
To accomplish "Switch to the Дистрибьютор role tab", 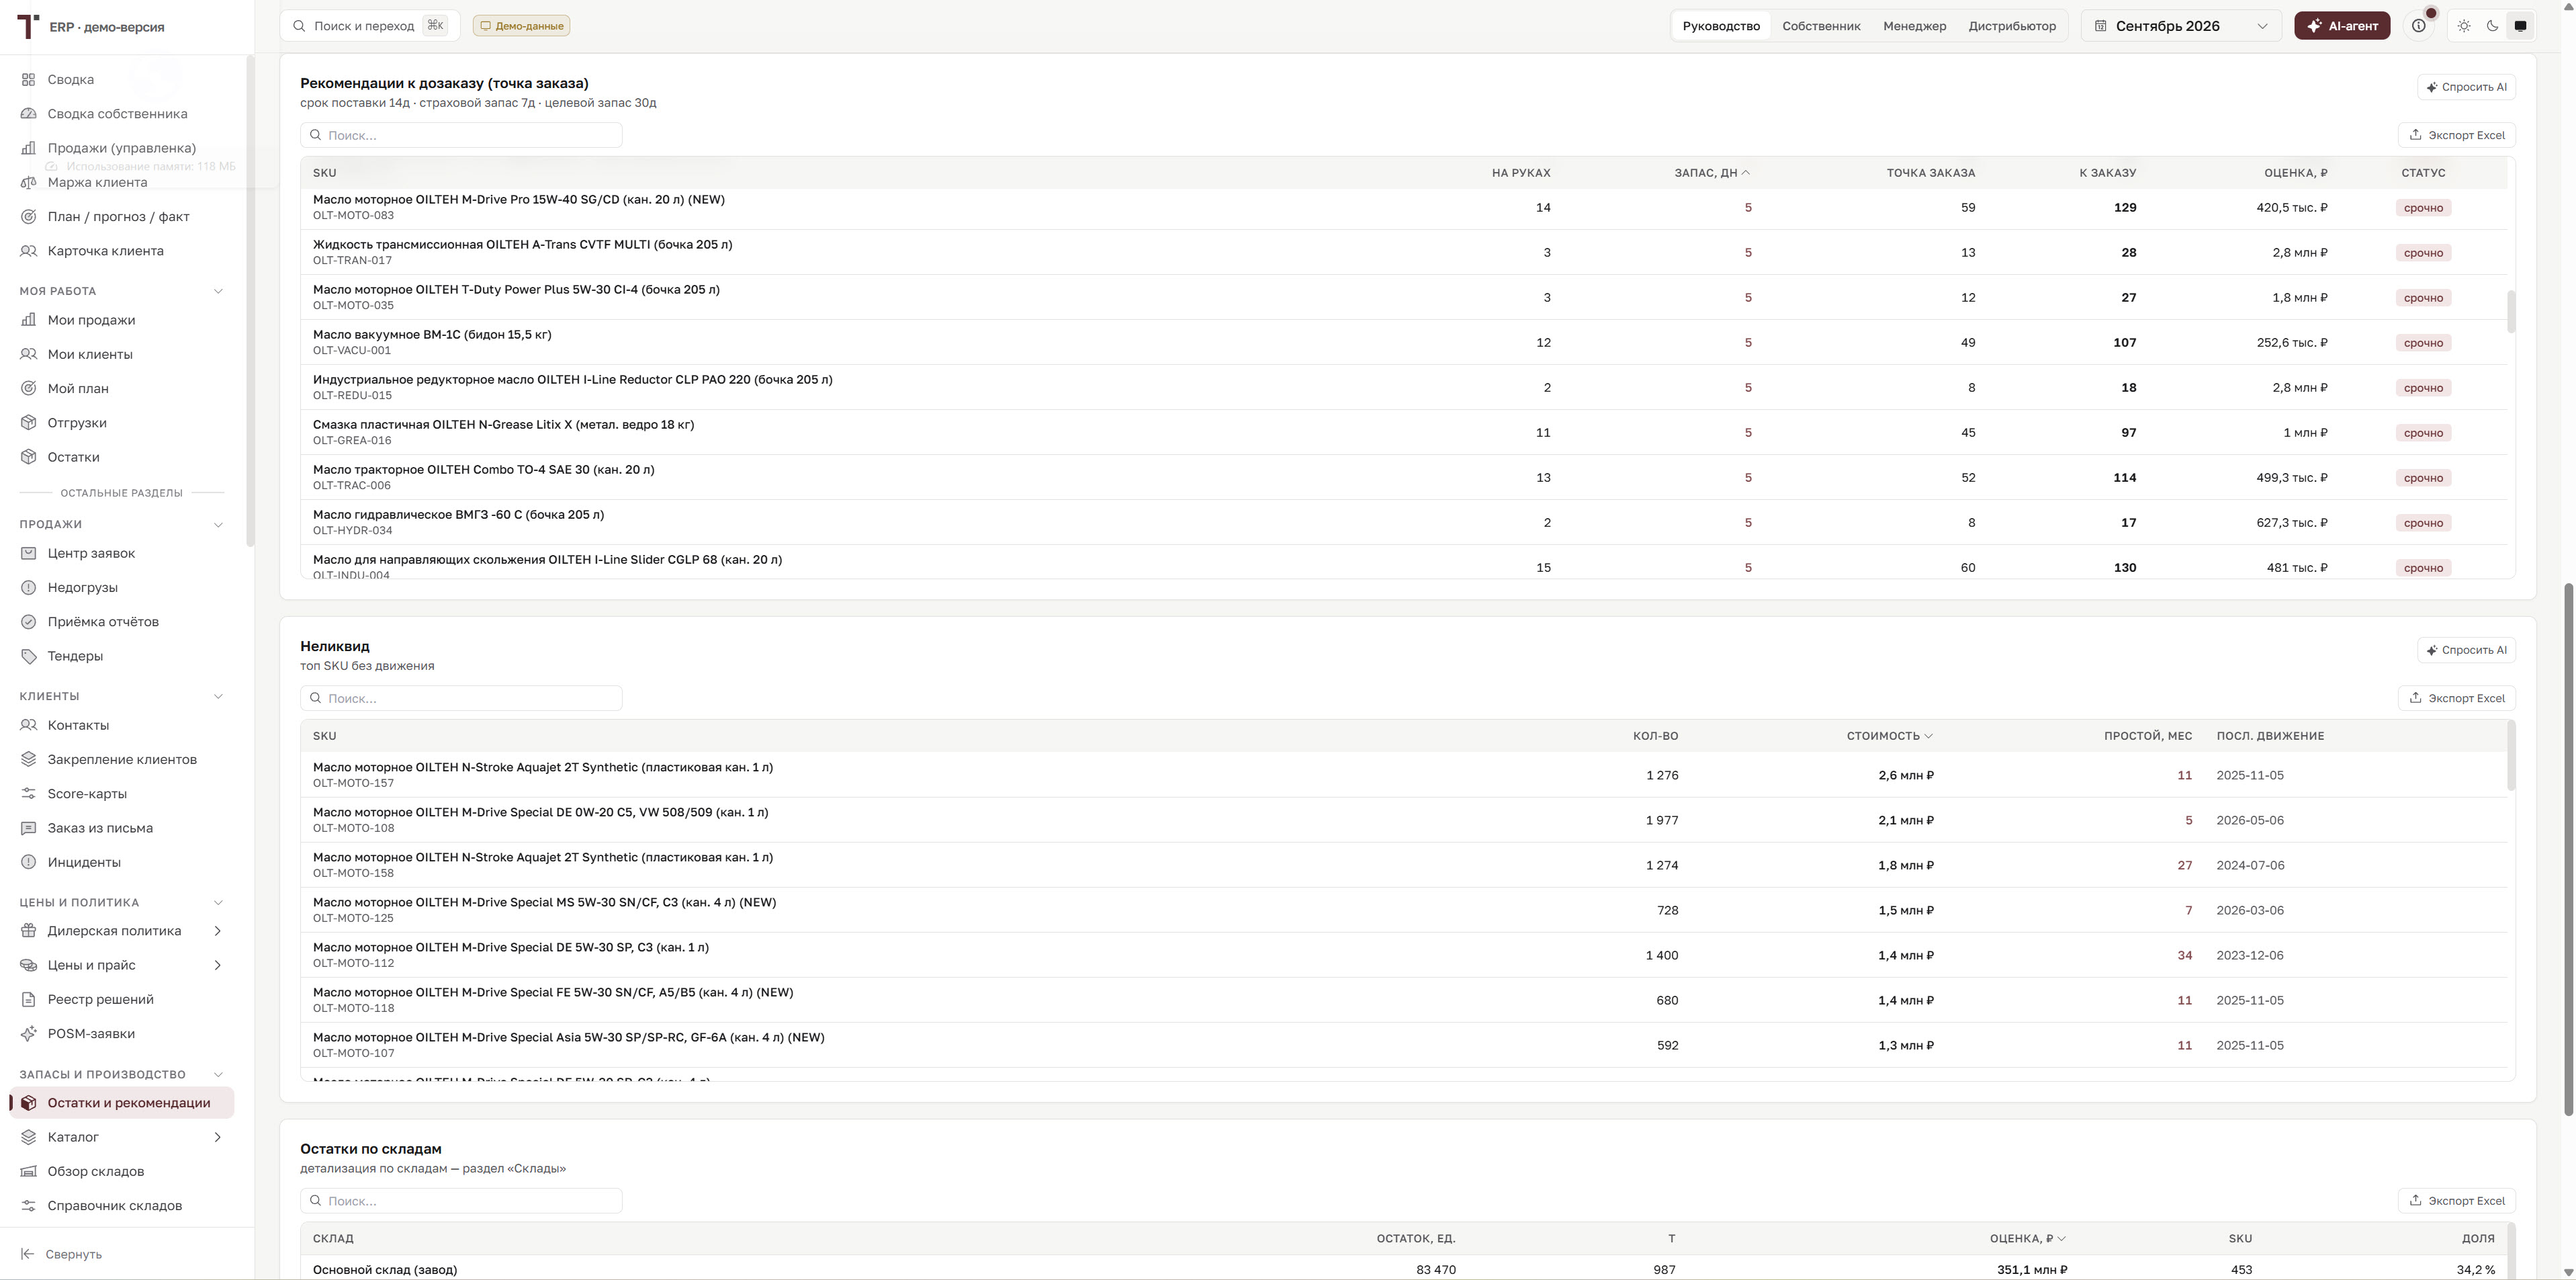I will pyautogui.click(x=2012, y=26).
